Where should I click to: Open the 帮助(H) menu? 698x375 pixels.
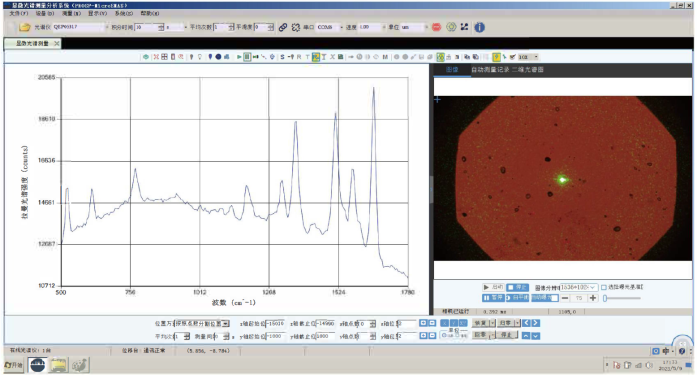(150, 13)
